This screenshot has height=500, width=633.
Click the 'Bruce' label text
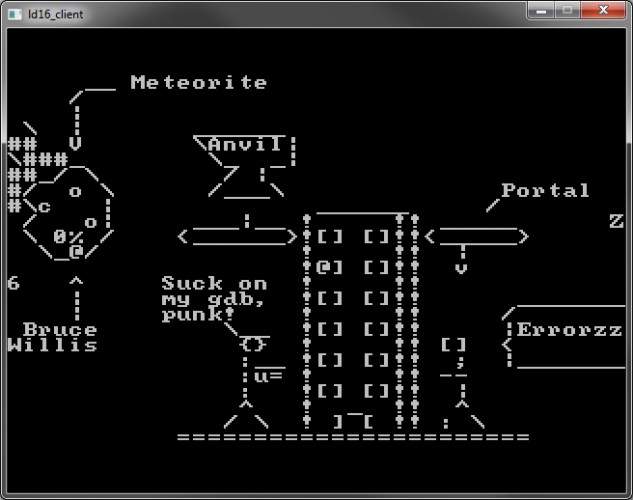(x=60, y=329)
